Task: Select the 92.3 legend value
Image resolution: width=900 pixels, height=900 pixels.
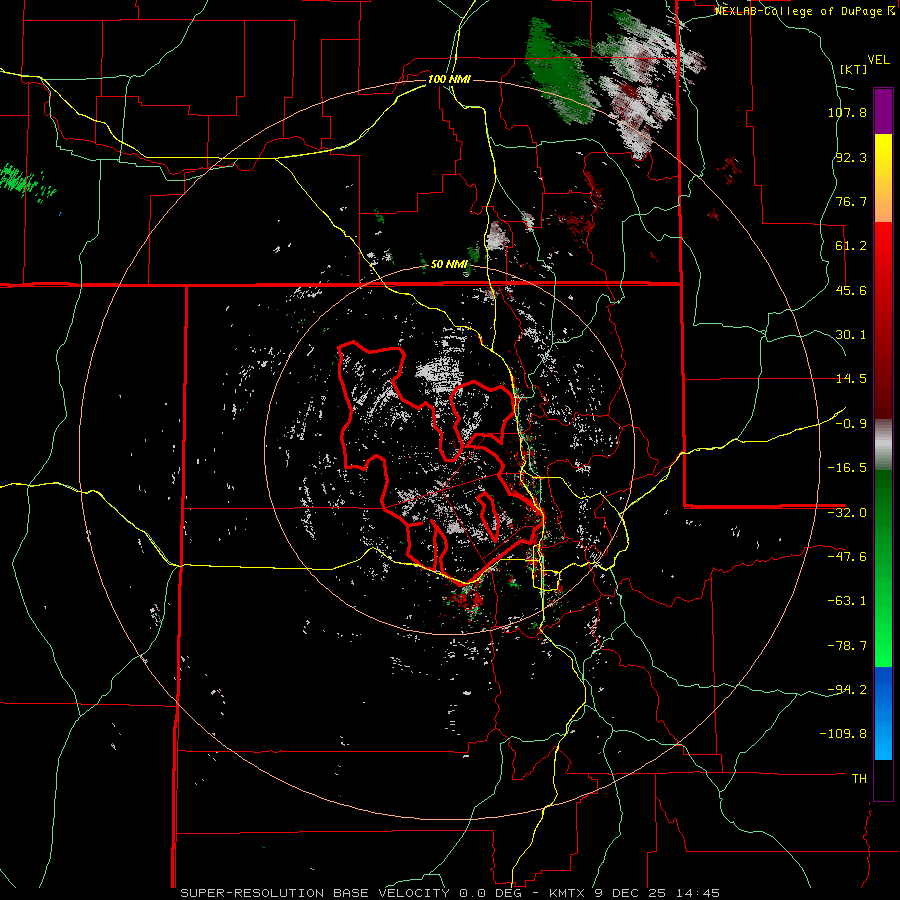Action: coord(851,157)
